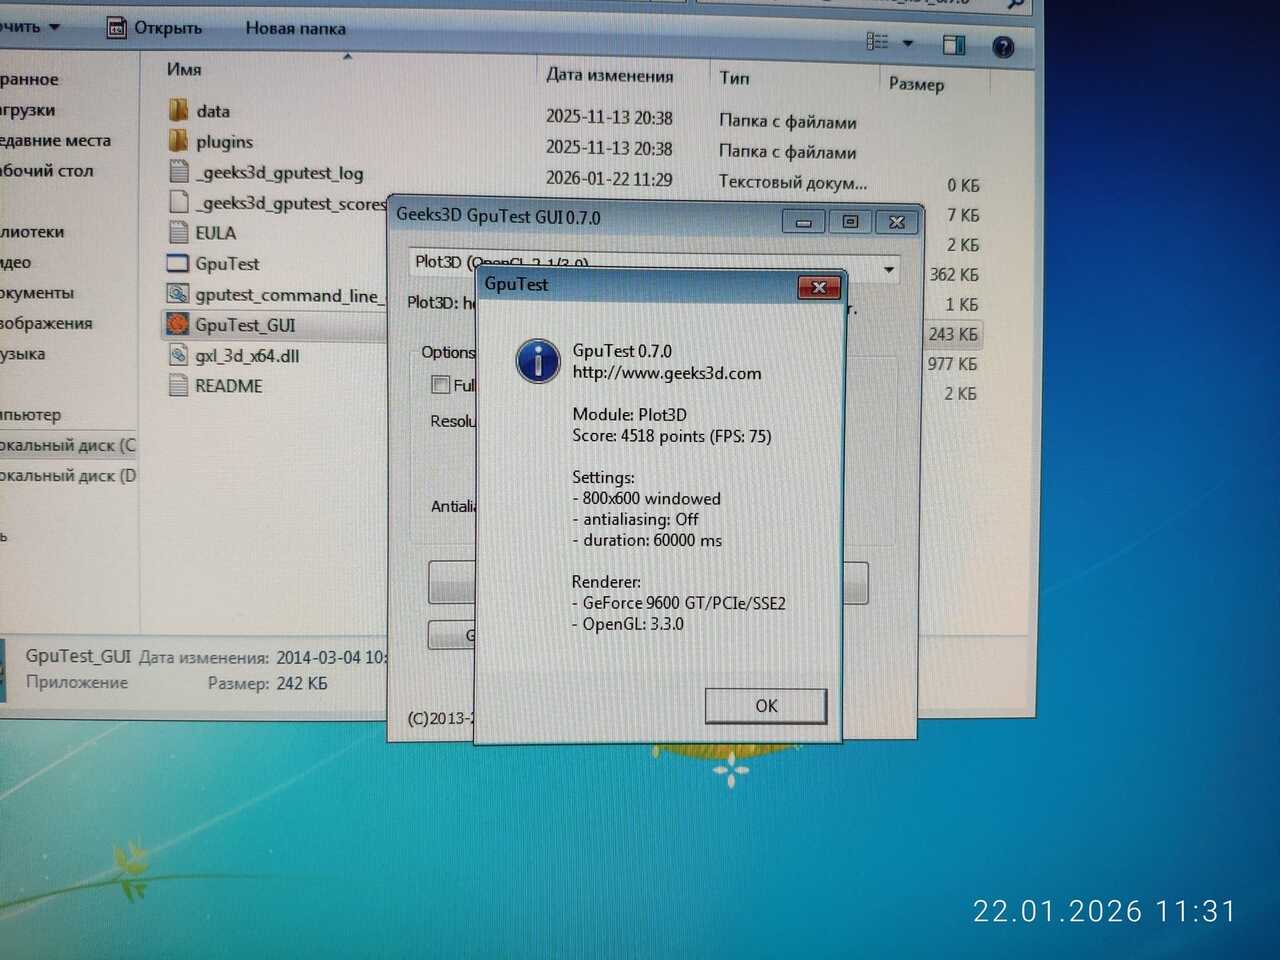
Task: Click the 2026-01-22 11:29 modification date
Action: tap(609, 179)
